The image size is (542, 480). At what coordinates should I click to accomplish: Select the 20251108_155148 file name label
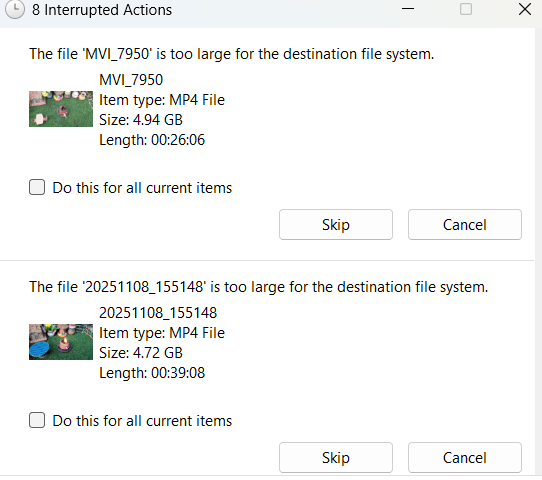[158, 313]
